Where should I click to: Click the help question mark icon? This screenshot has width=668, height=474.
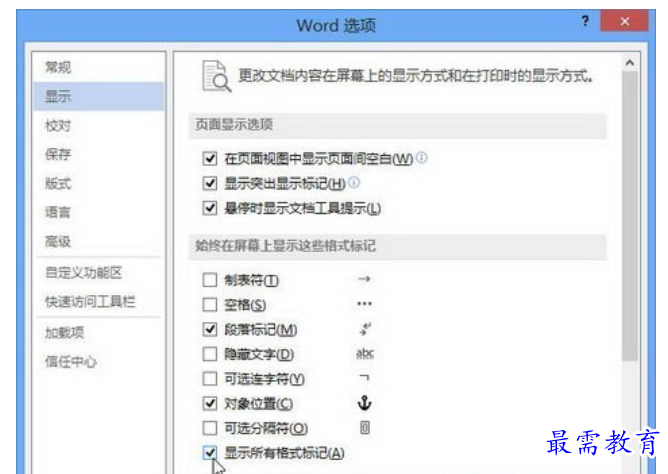tap(586, 21)
